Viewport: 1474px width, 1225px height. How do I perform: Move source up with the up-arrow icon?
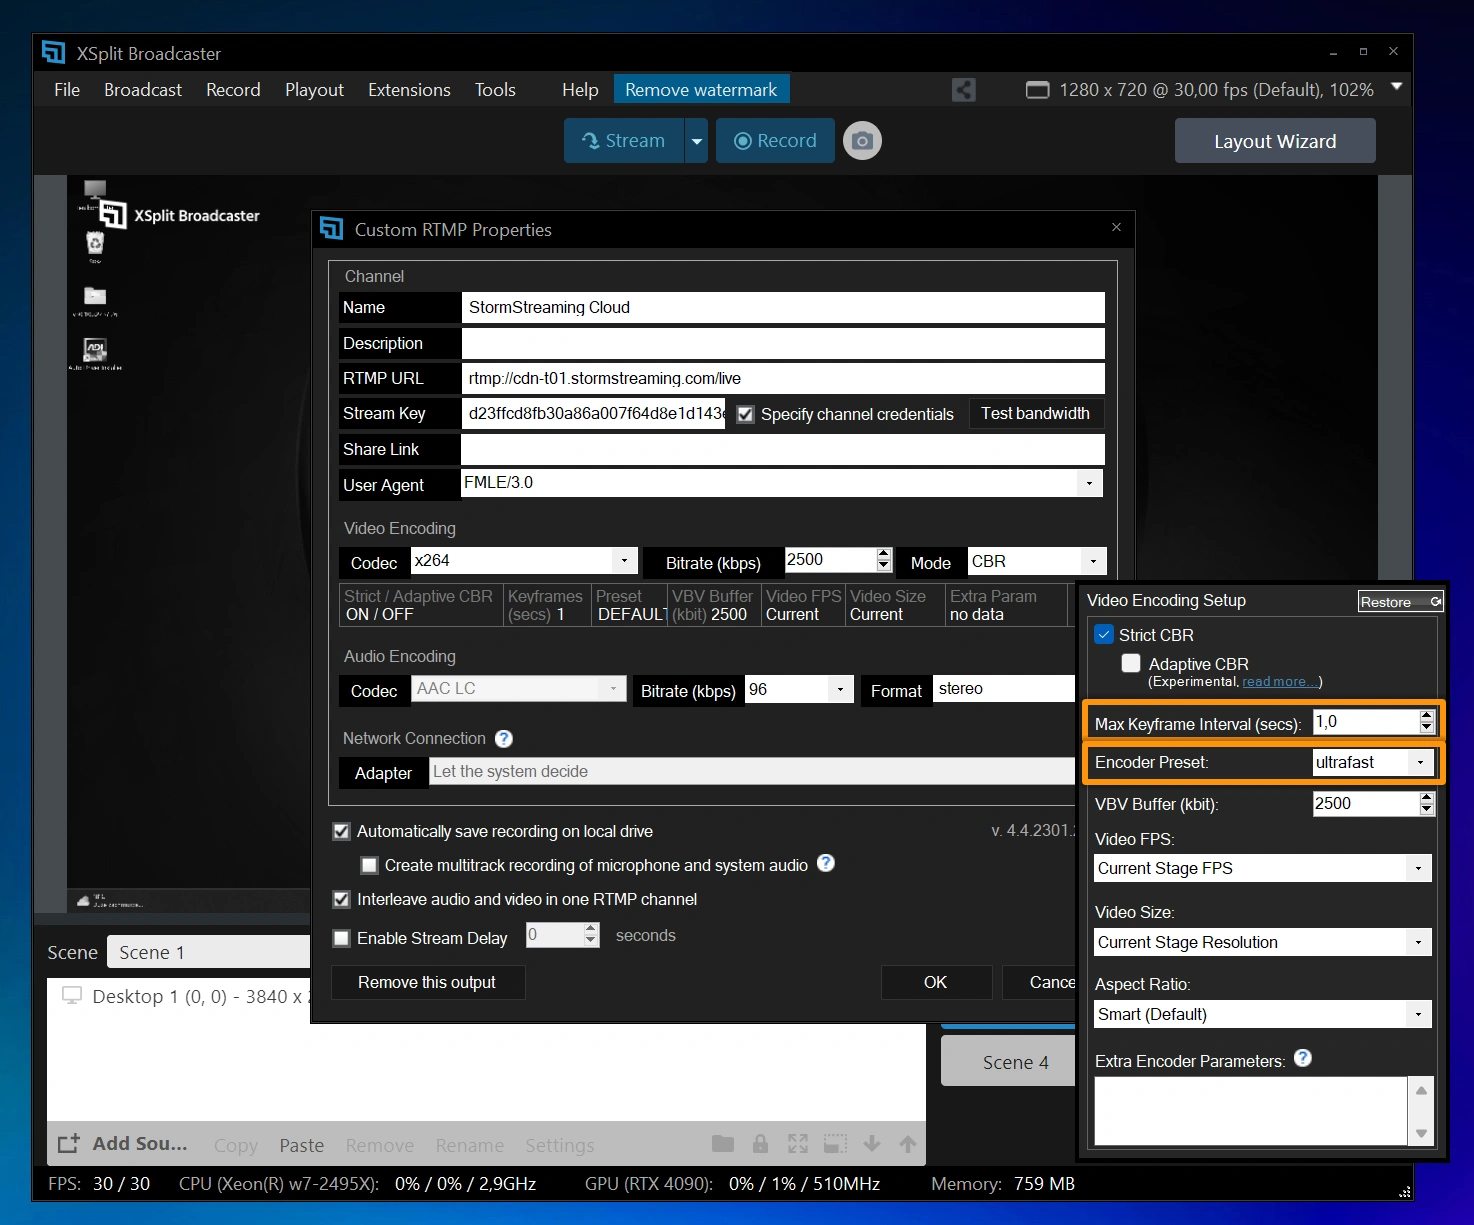coord(908,1143)
